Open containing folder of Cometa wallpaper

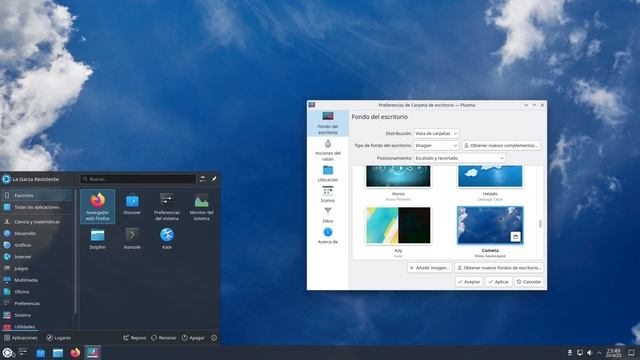point(515,237)
